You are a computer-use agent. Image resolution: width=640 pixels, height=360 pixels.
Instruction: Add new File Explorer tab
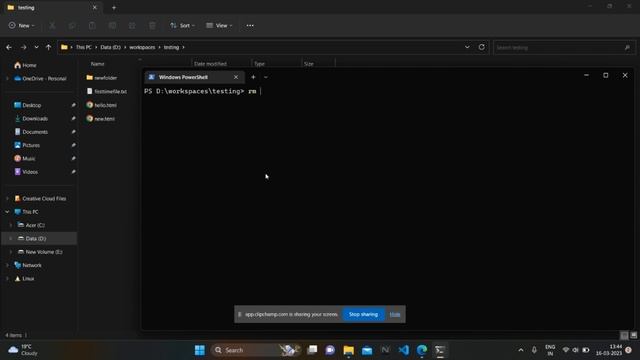point(114,7)
